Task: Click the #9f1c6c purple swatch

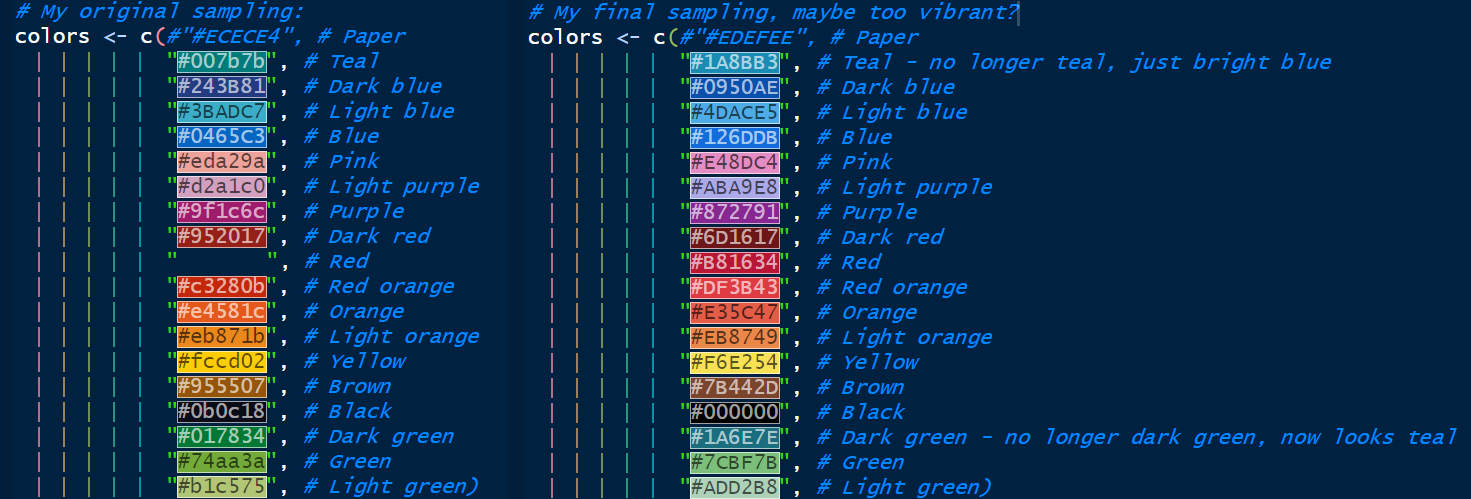Action: [x=221, y=211]
